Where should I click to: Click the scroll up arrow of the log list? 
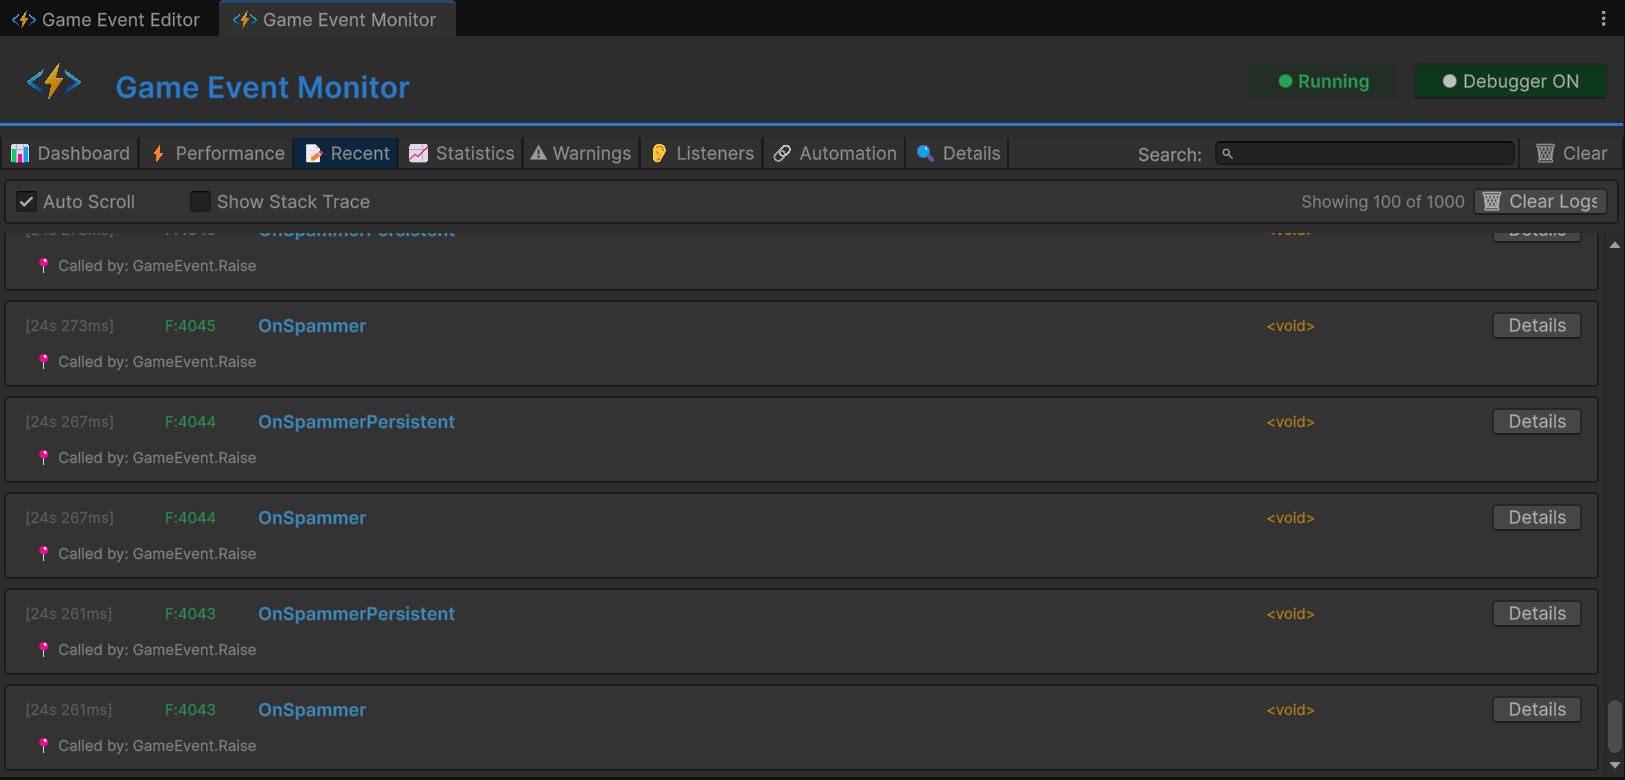click(1614, 245)
